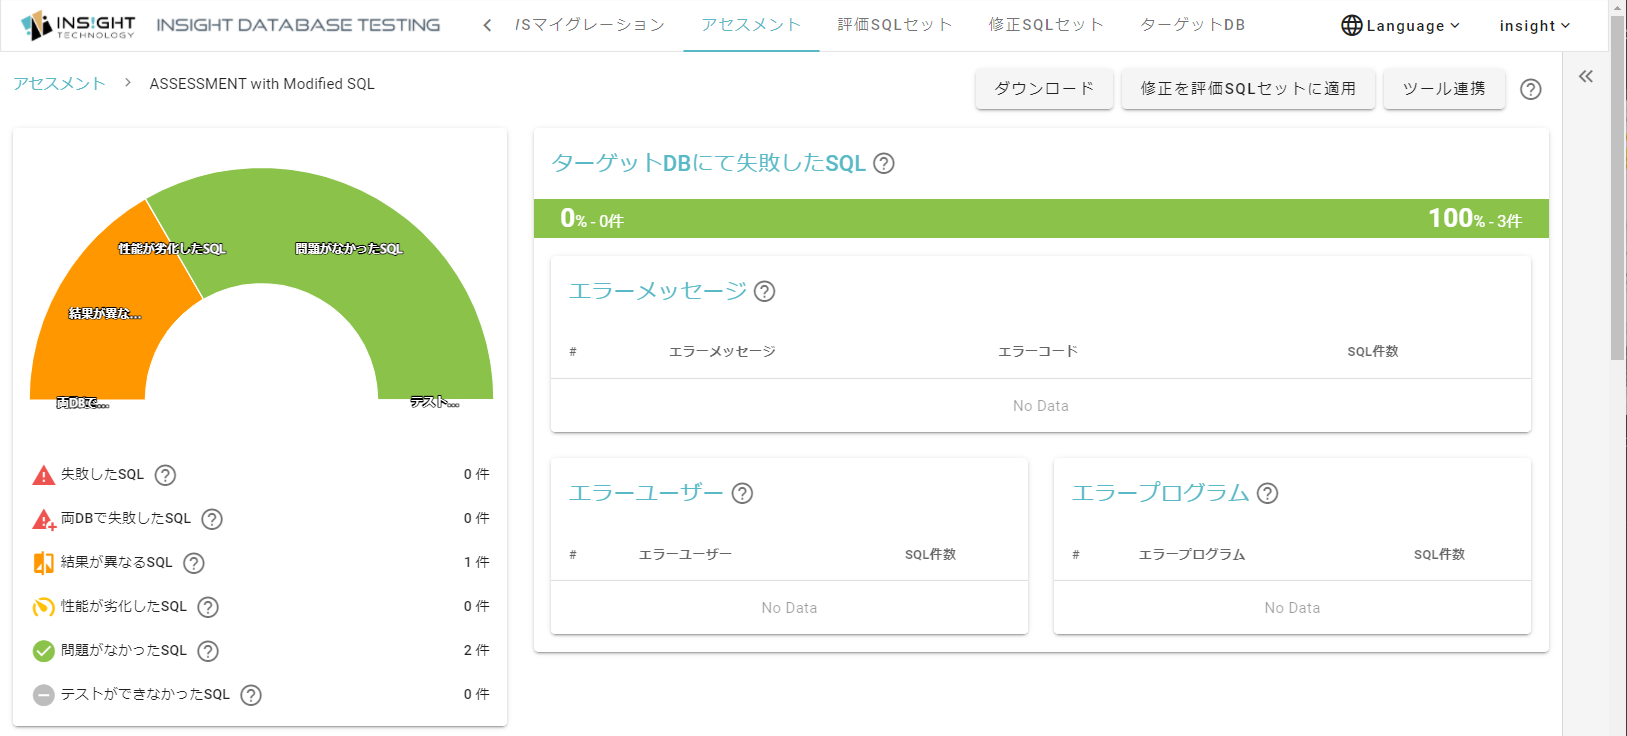
Task: Click help icon next to エラーユーザー
Action: pyautogui.click(x=742, y=493)
